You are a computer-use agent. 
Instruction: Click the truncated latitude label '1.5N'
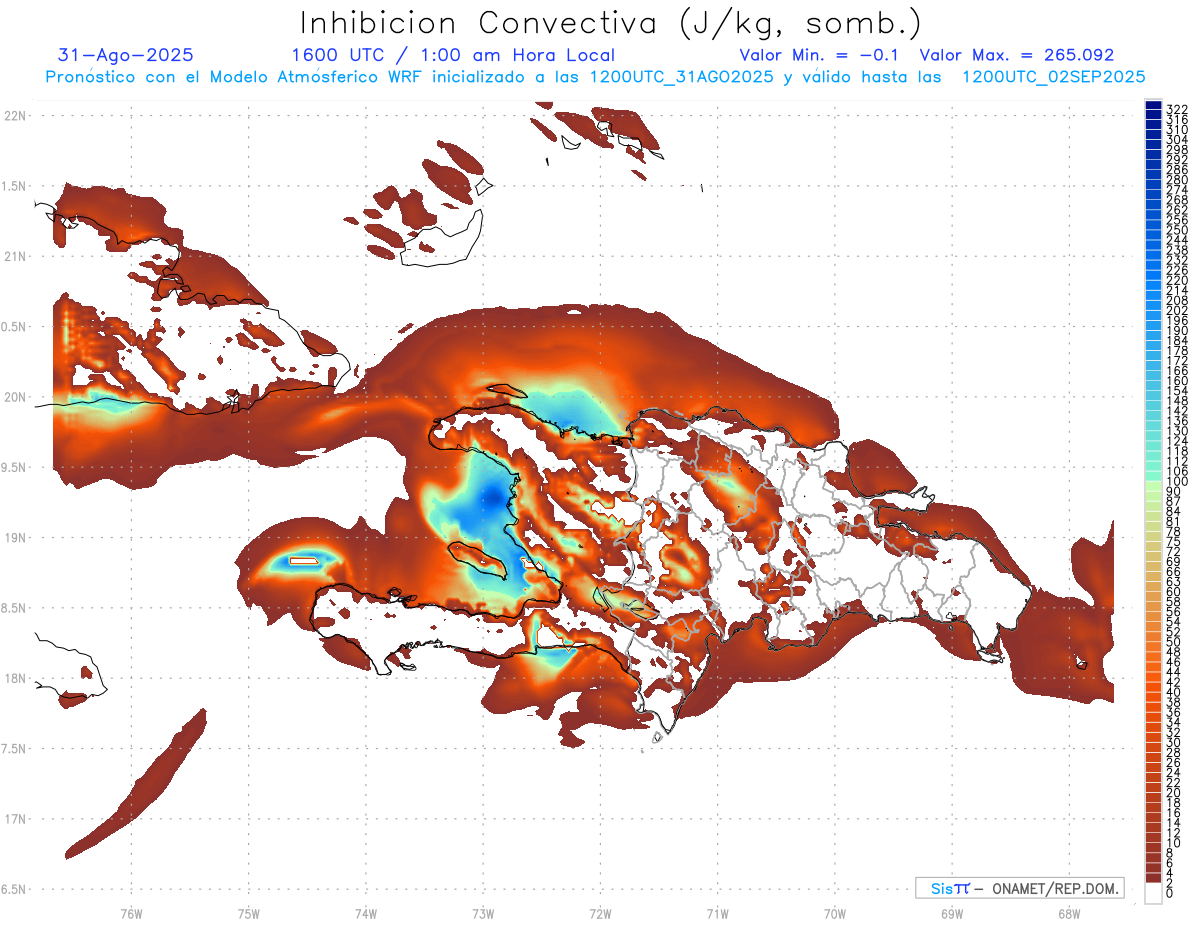click(13, 186)
